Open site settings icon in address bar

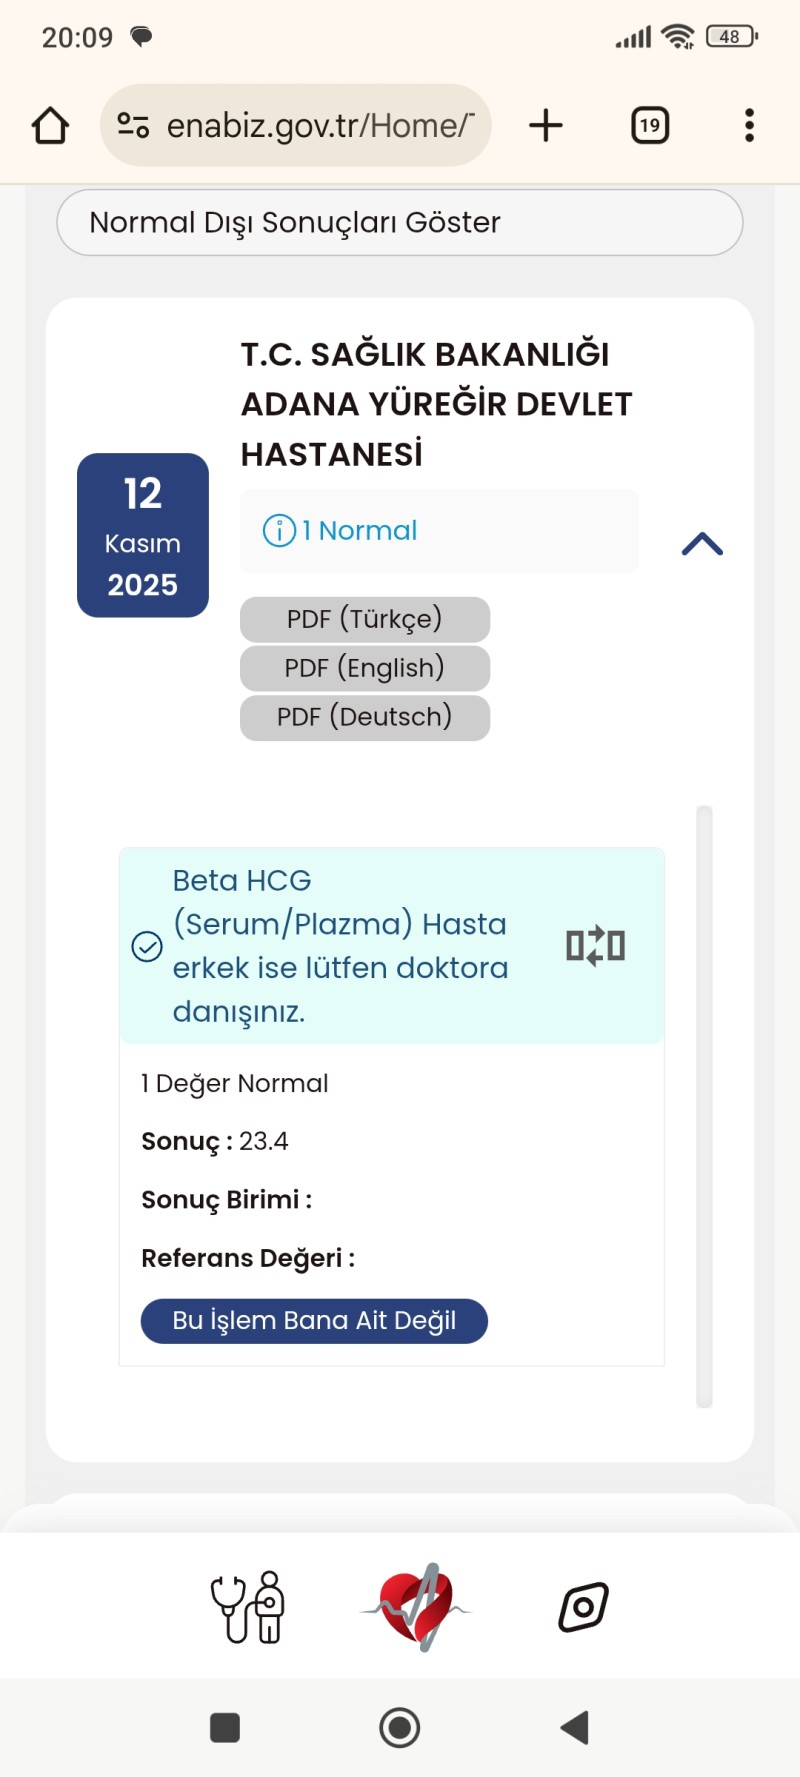point(133,126)
